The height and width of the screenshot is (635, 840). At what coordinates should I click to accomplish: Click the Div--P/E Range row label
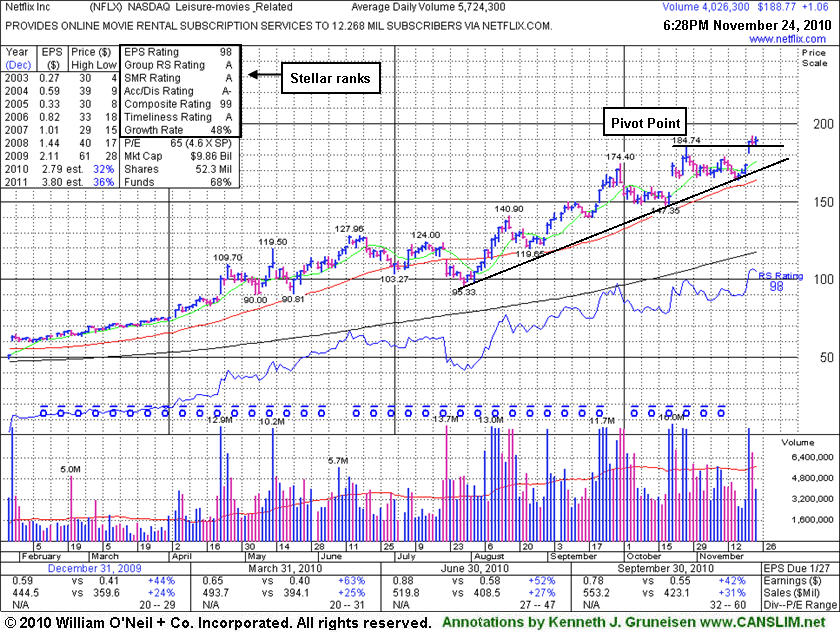pos(800,605)
